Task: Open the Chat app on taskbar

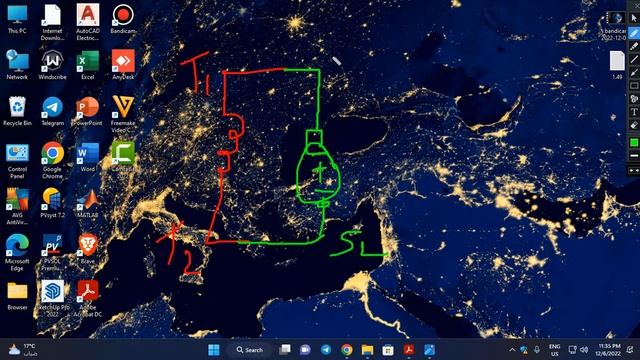Action: 305,350
